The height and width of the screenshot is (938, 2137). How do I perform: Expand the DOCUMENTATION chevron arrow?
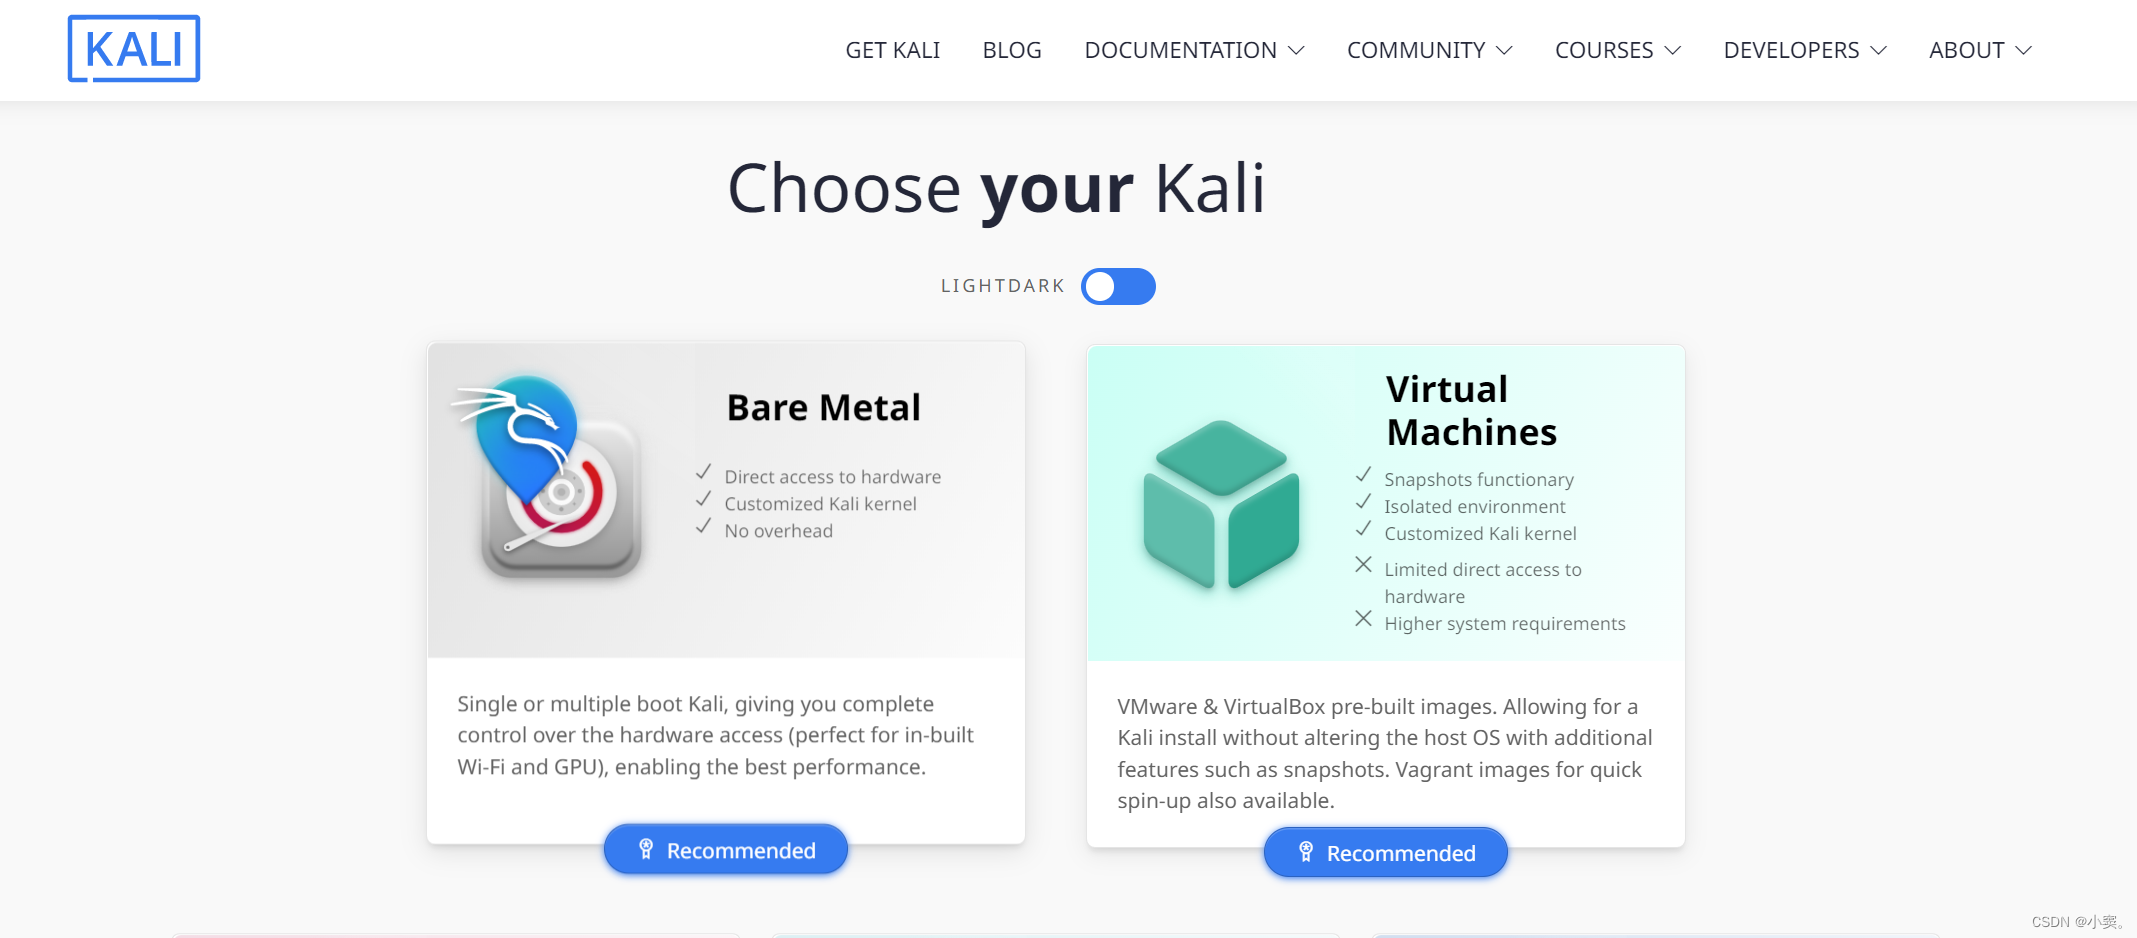click(x=1296, y=50)
